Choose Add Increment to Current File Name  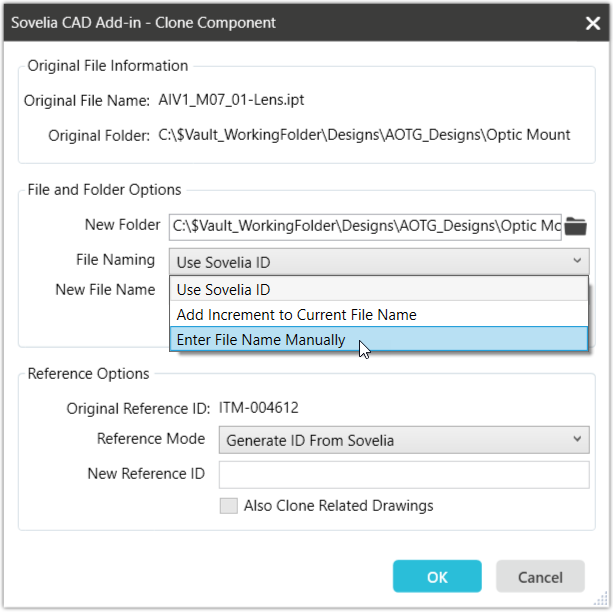tap(379, 314)
